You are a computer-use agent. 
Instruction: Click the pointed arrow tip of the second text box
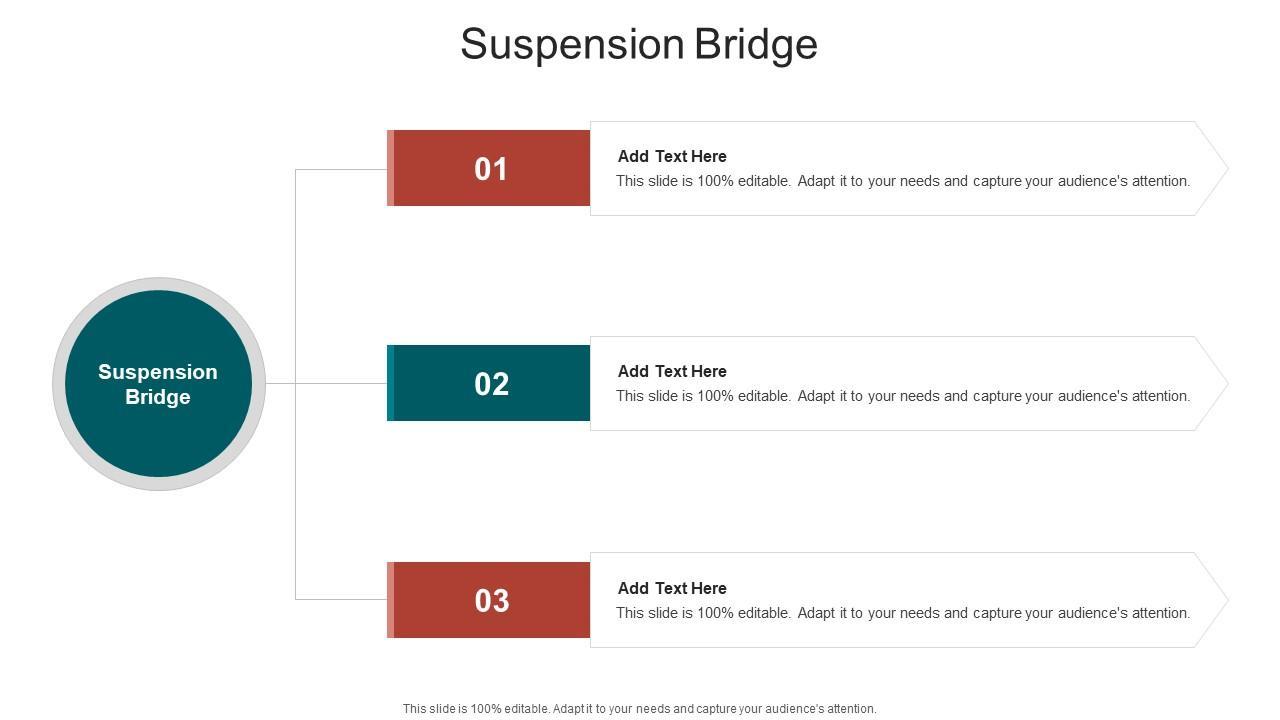pos(1215,383)
